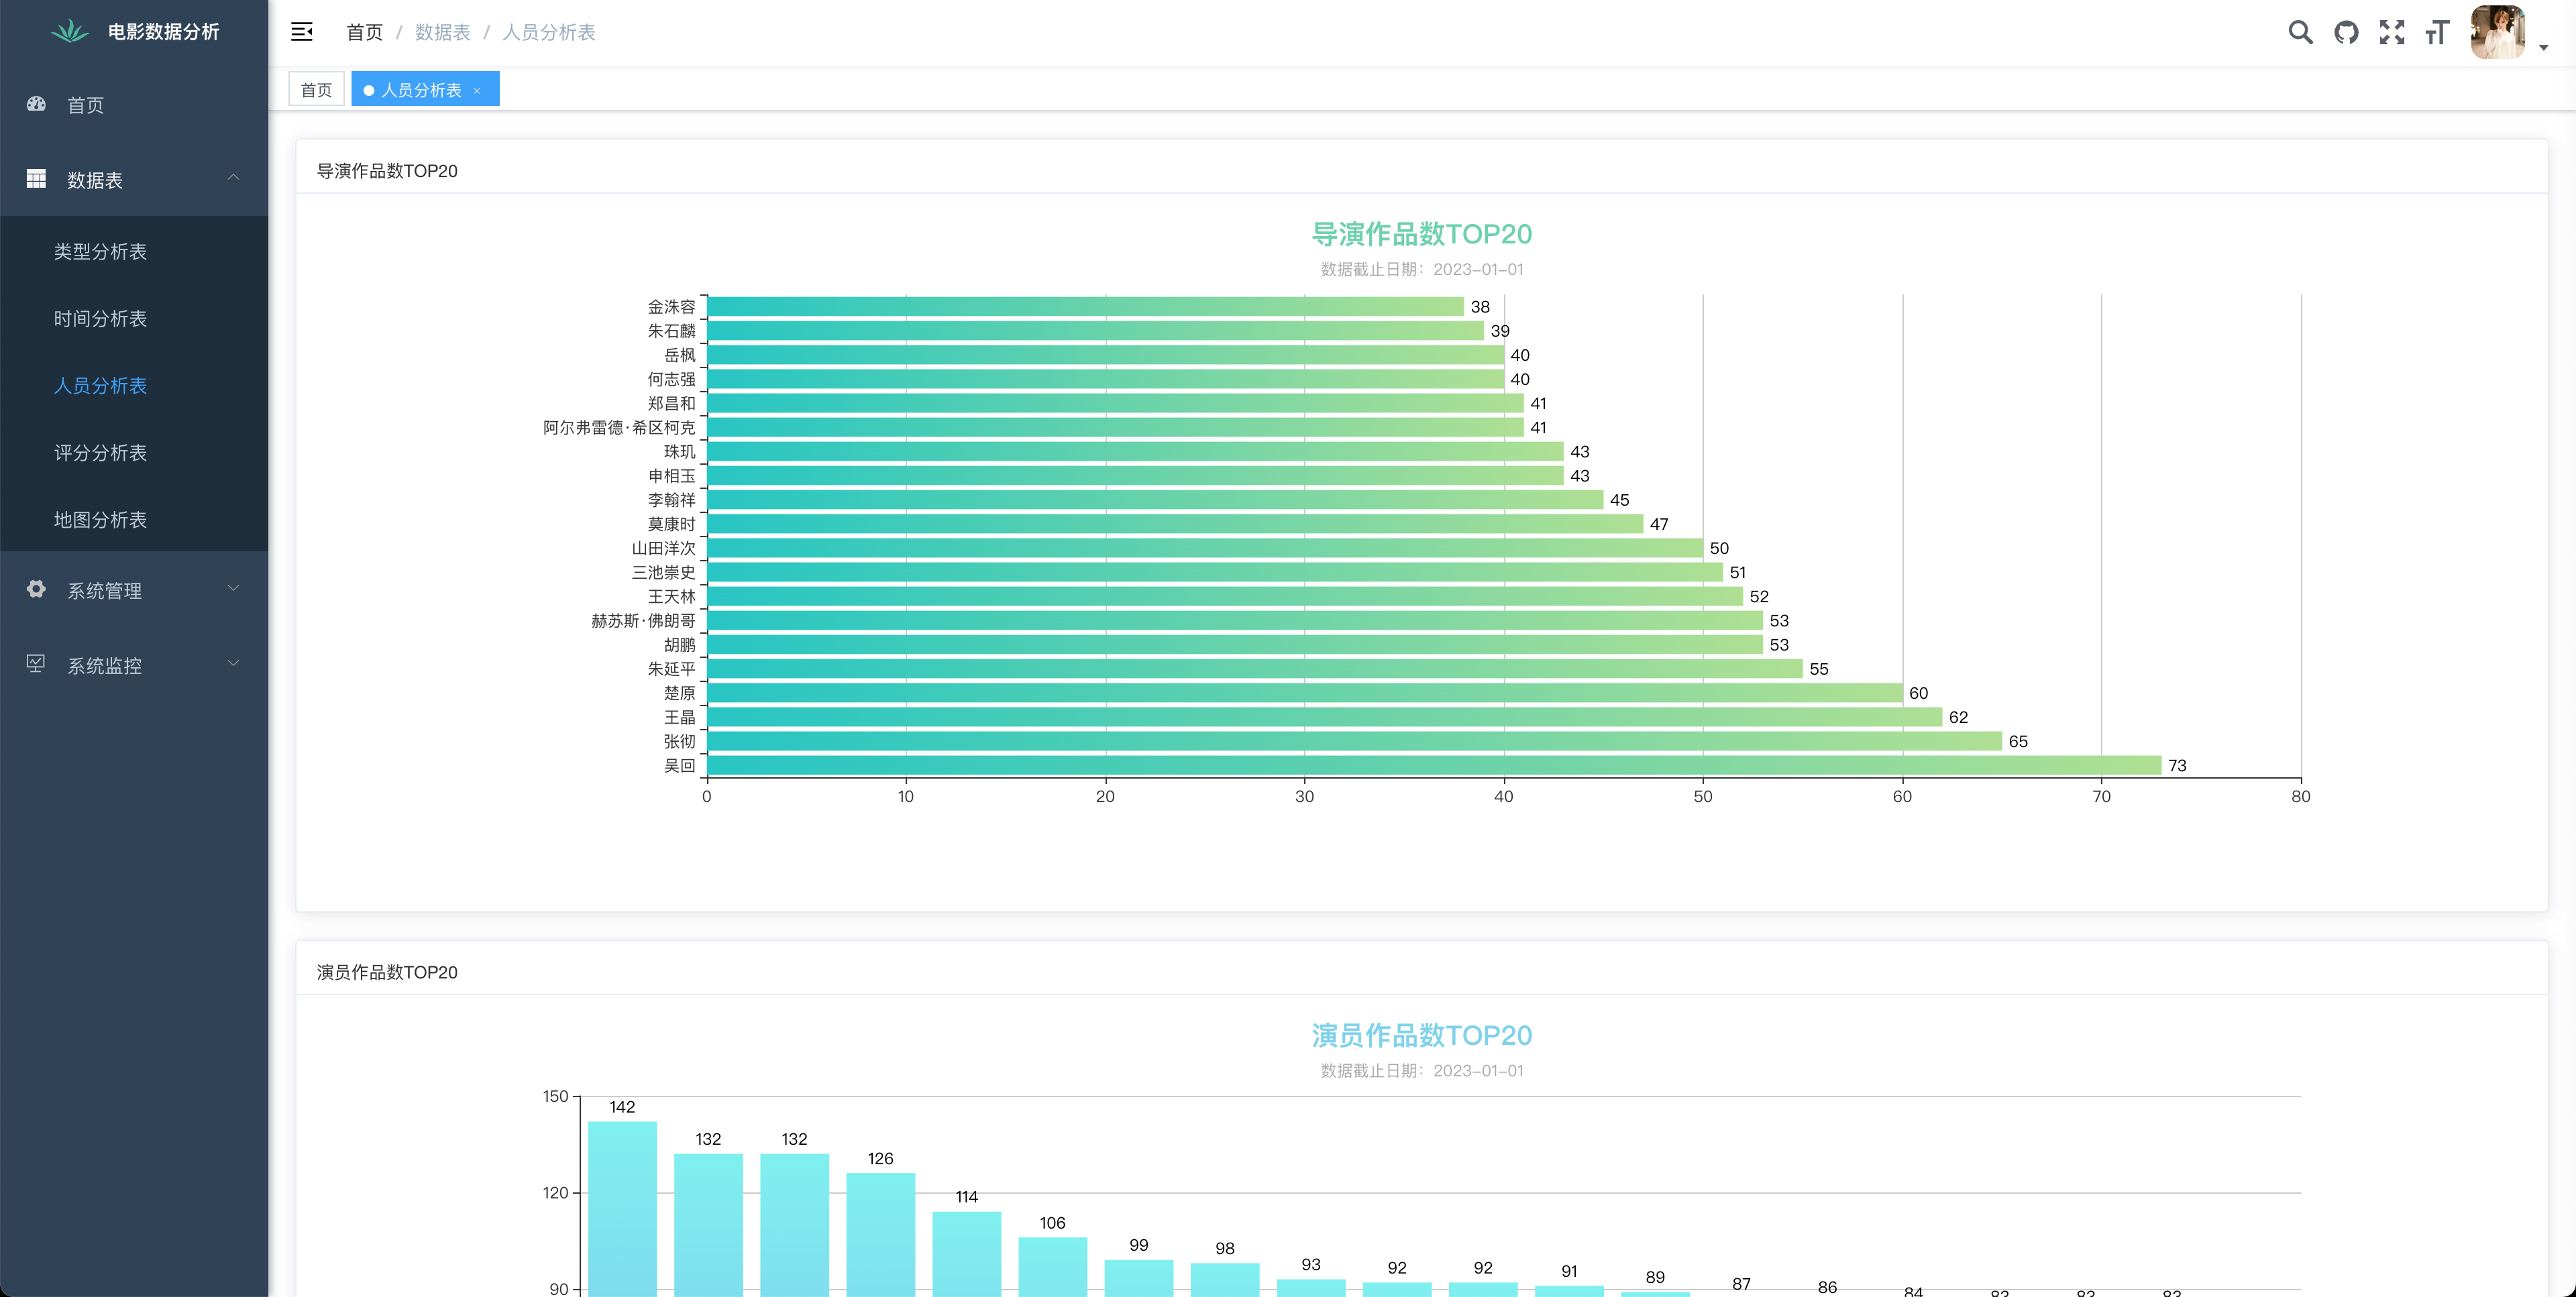Click the gear icon beside 系统管理

click(x=36, y=589)
